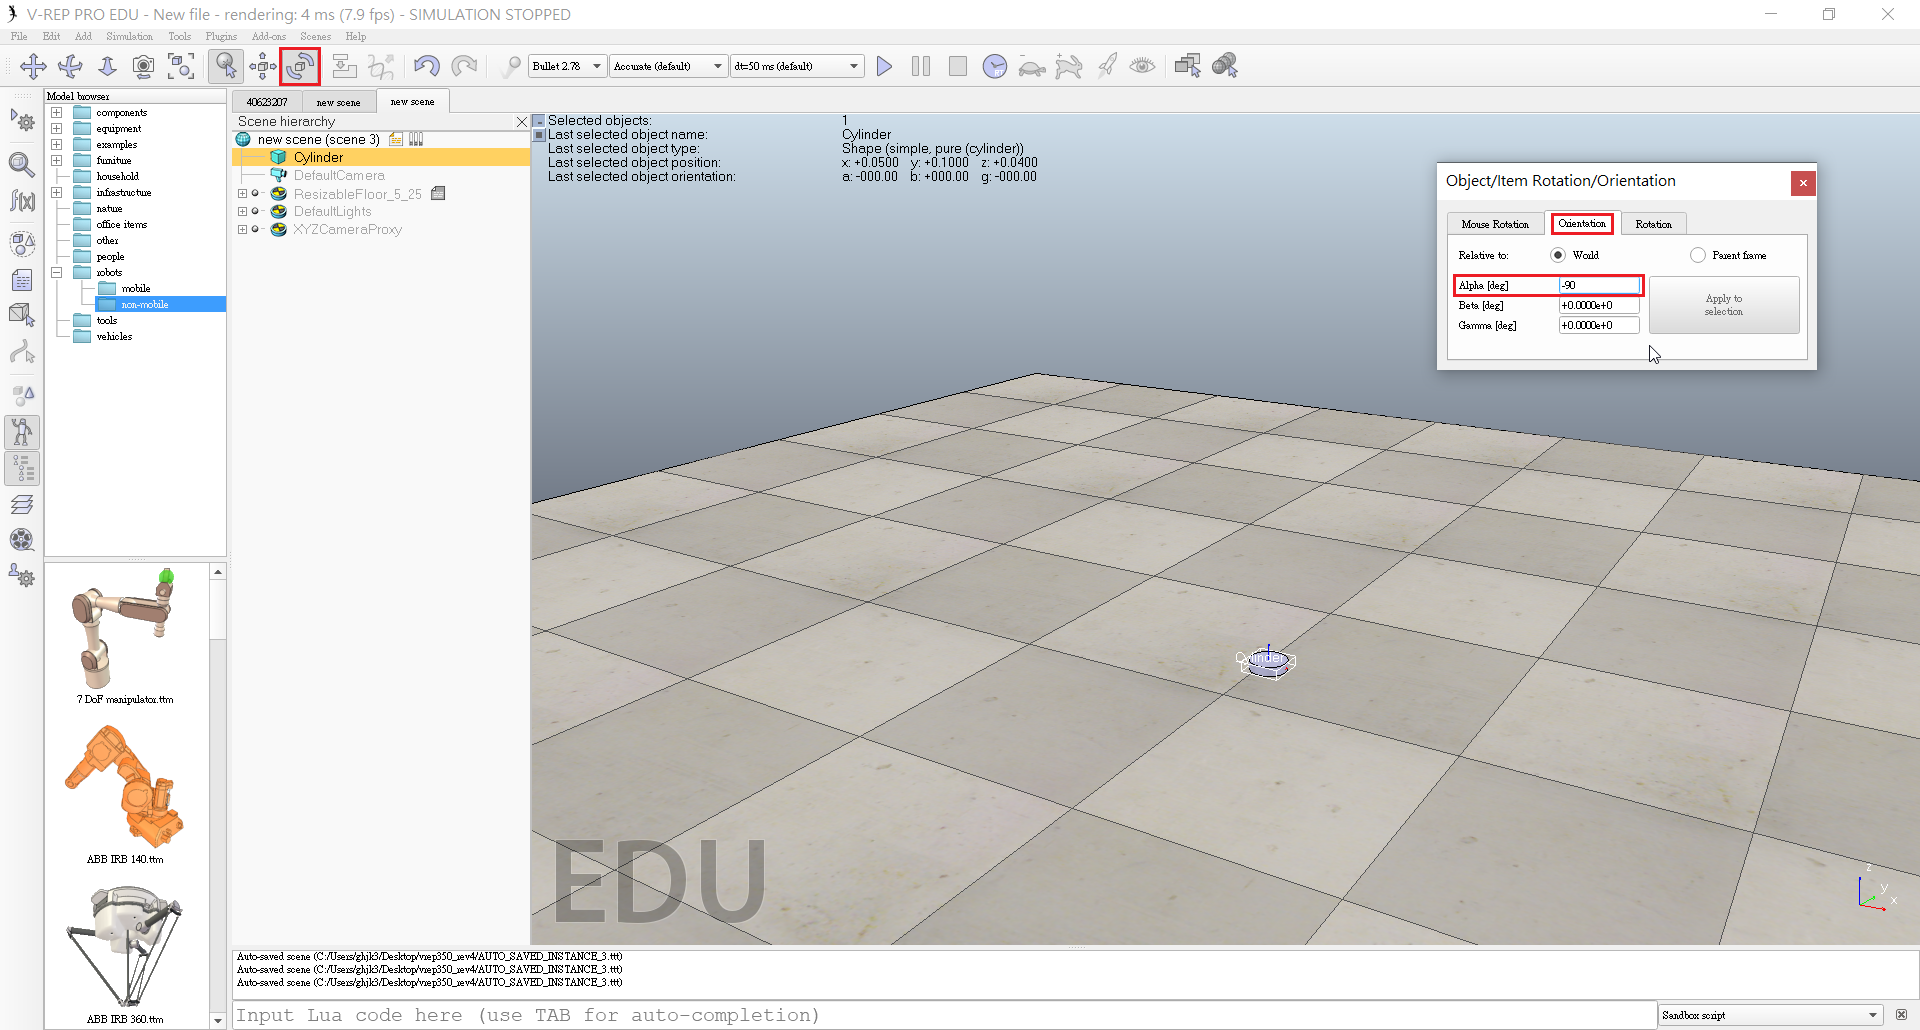Toggle real-time mode clock icon
The height and width of the screenshot is (1030, 1920).
click(x=995, y=66)
